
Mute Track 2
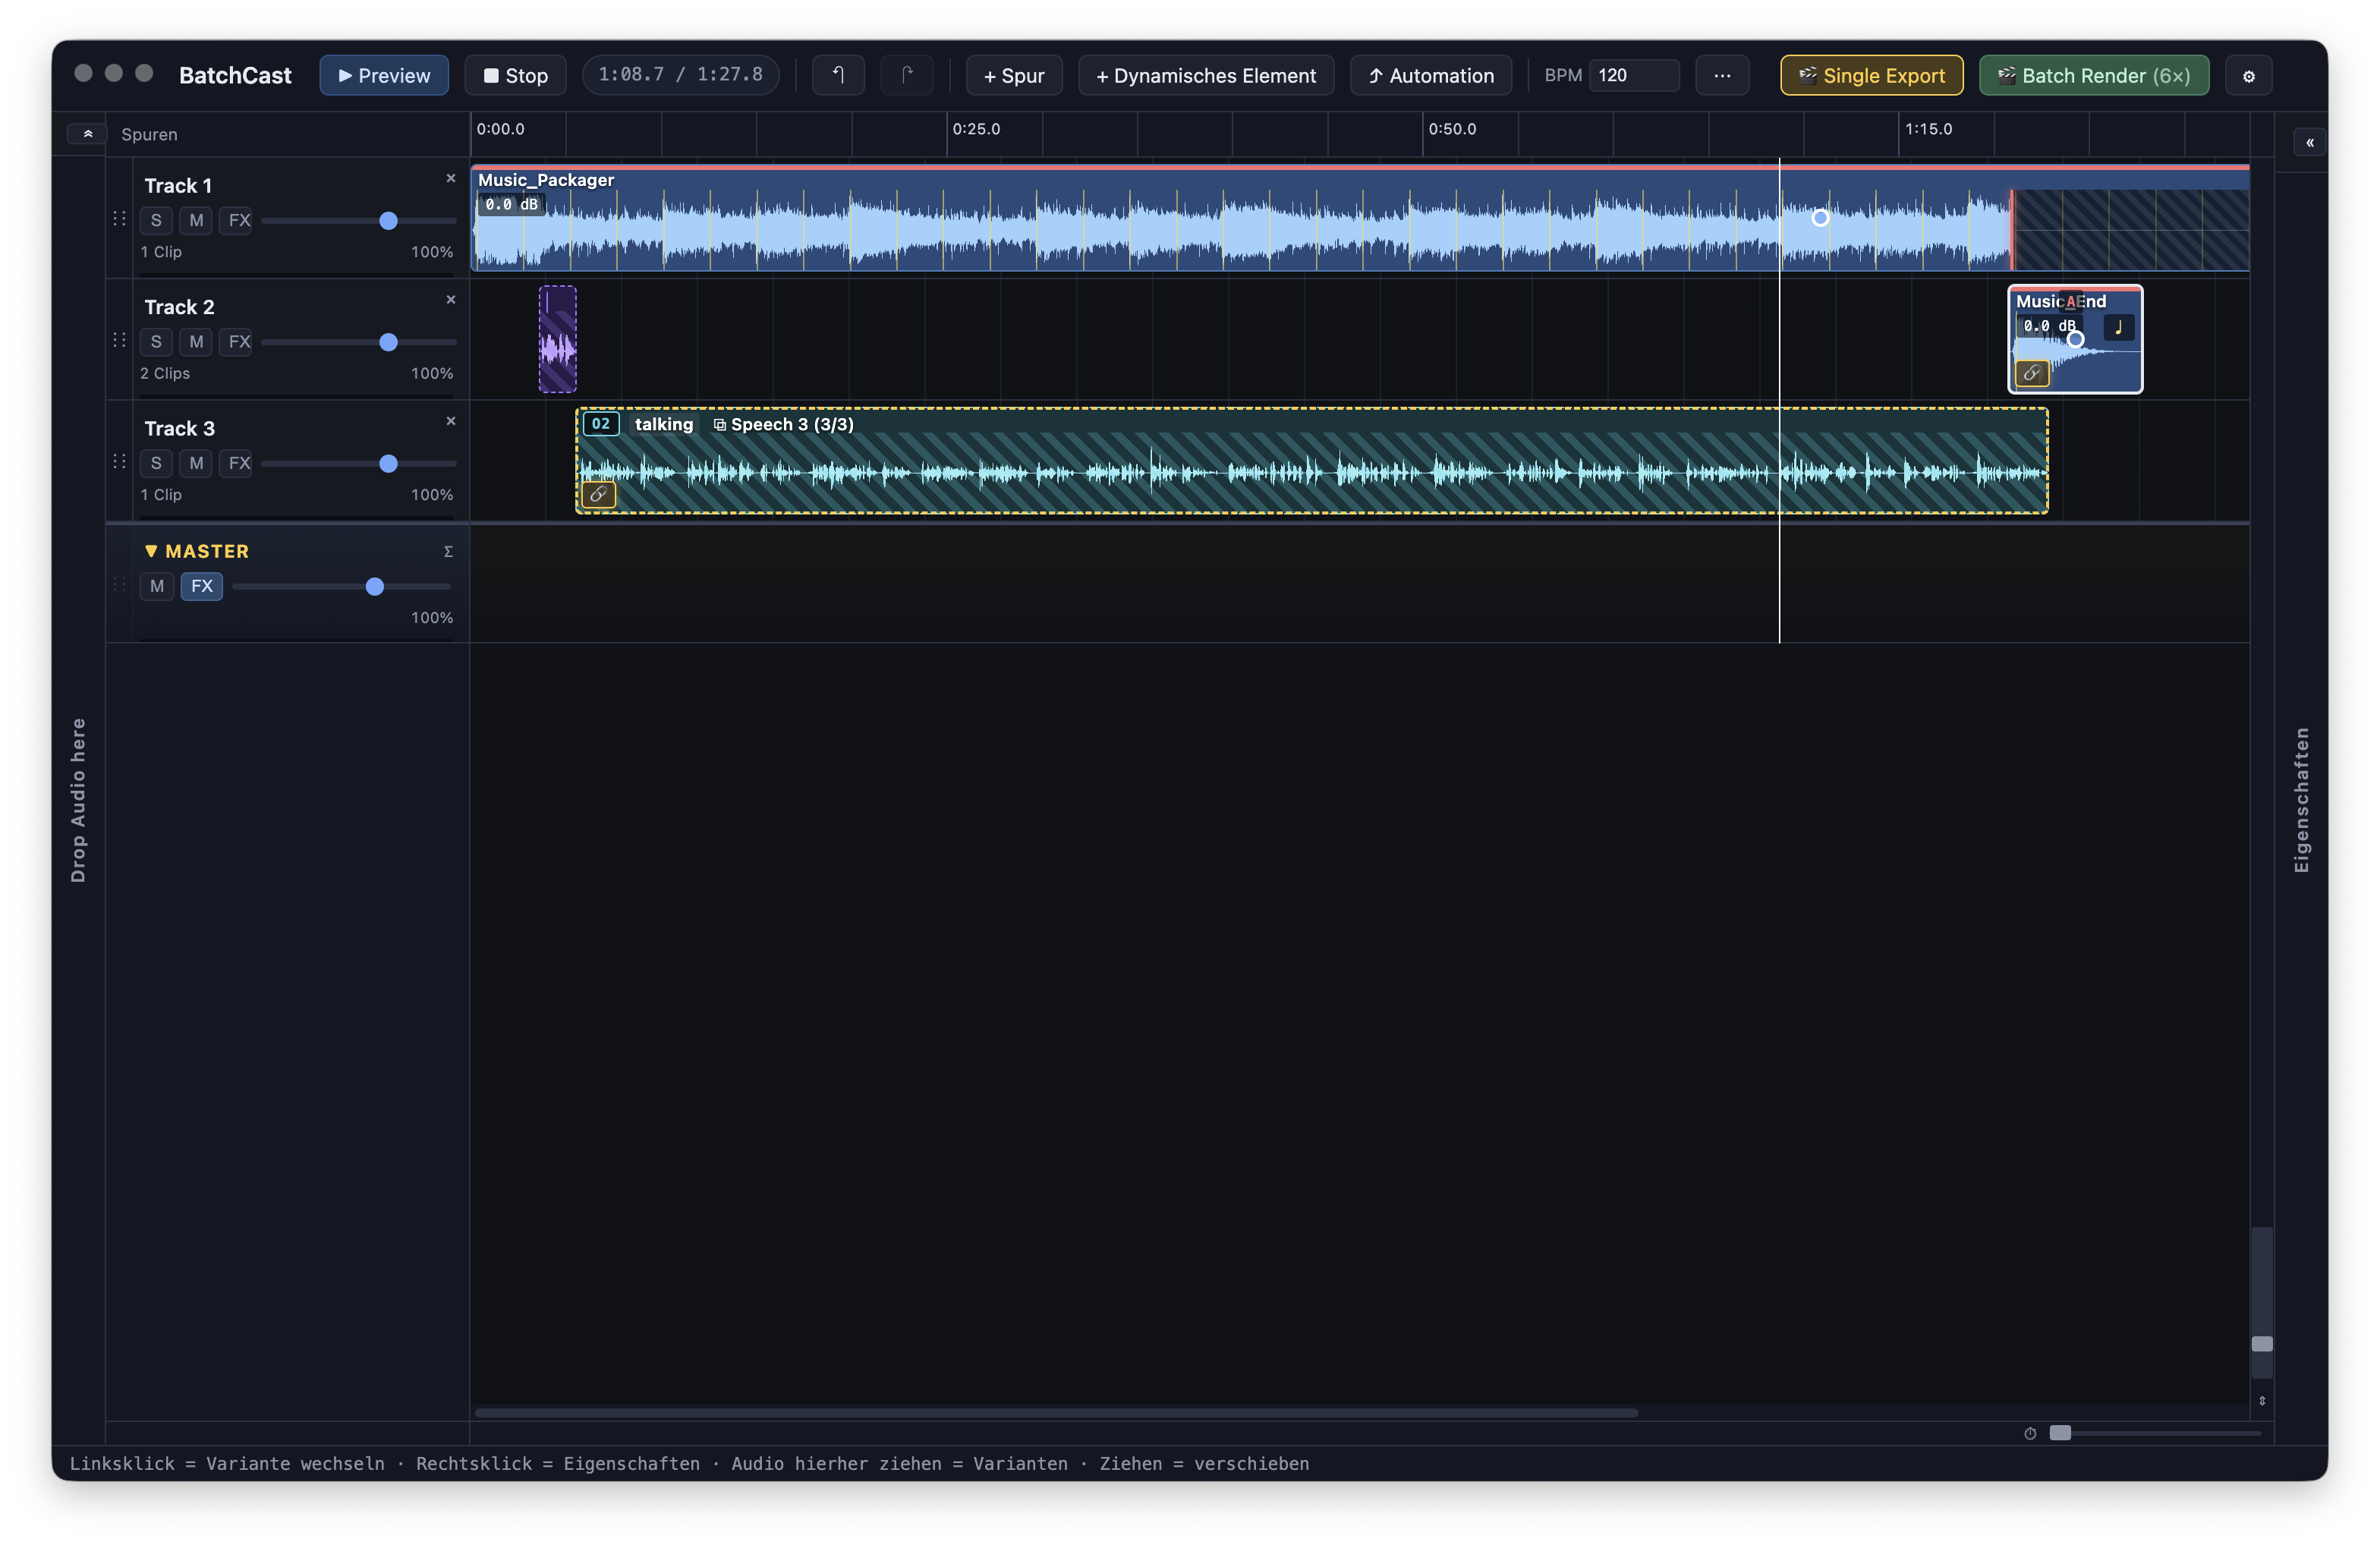point(196,342)
